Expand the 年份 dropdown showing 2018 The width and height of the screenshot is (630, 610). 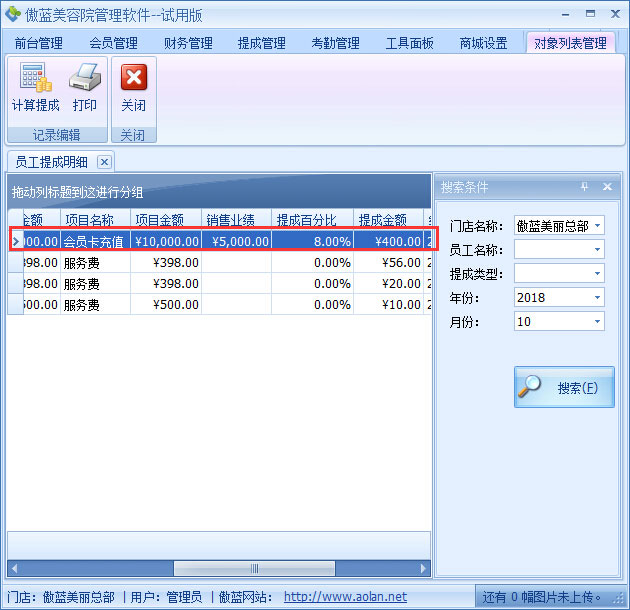click(597, 297)
